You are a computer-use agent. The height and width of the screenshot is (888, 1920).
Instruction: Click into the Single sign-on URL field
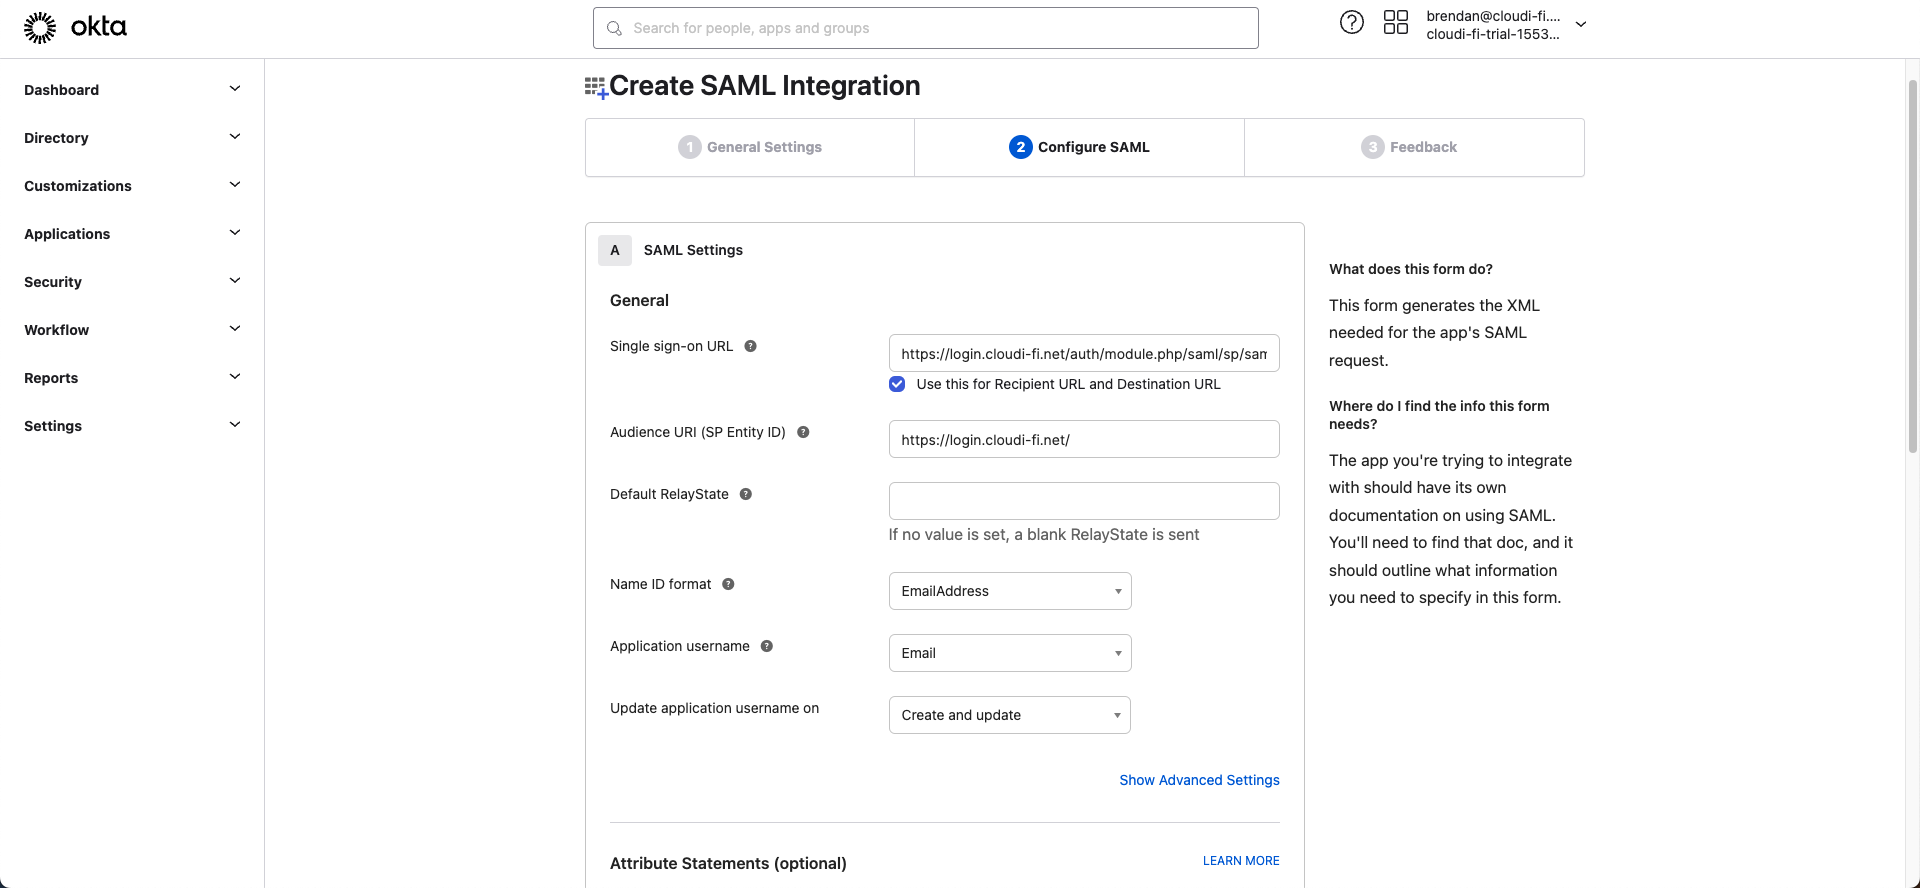coord(1084,353)
